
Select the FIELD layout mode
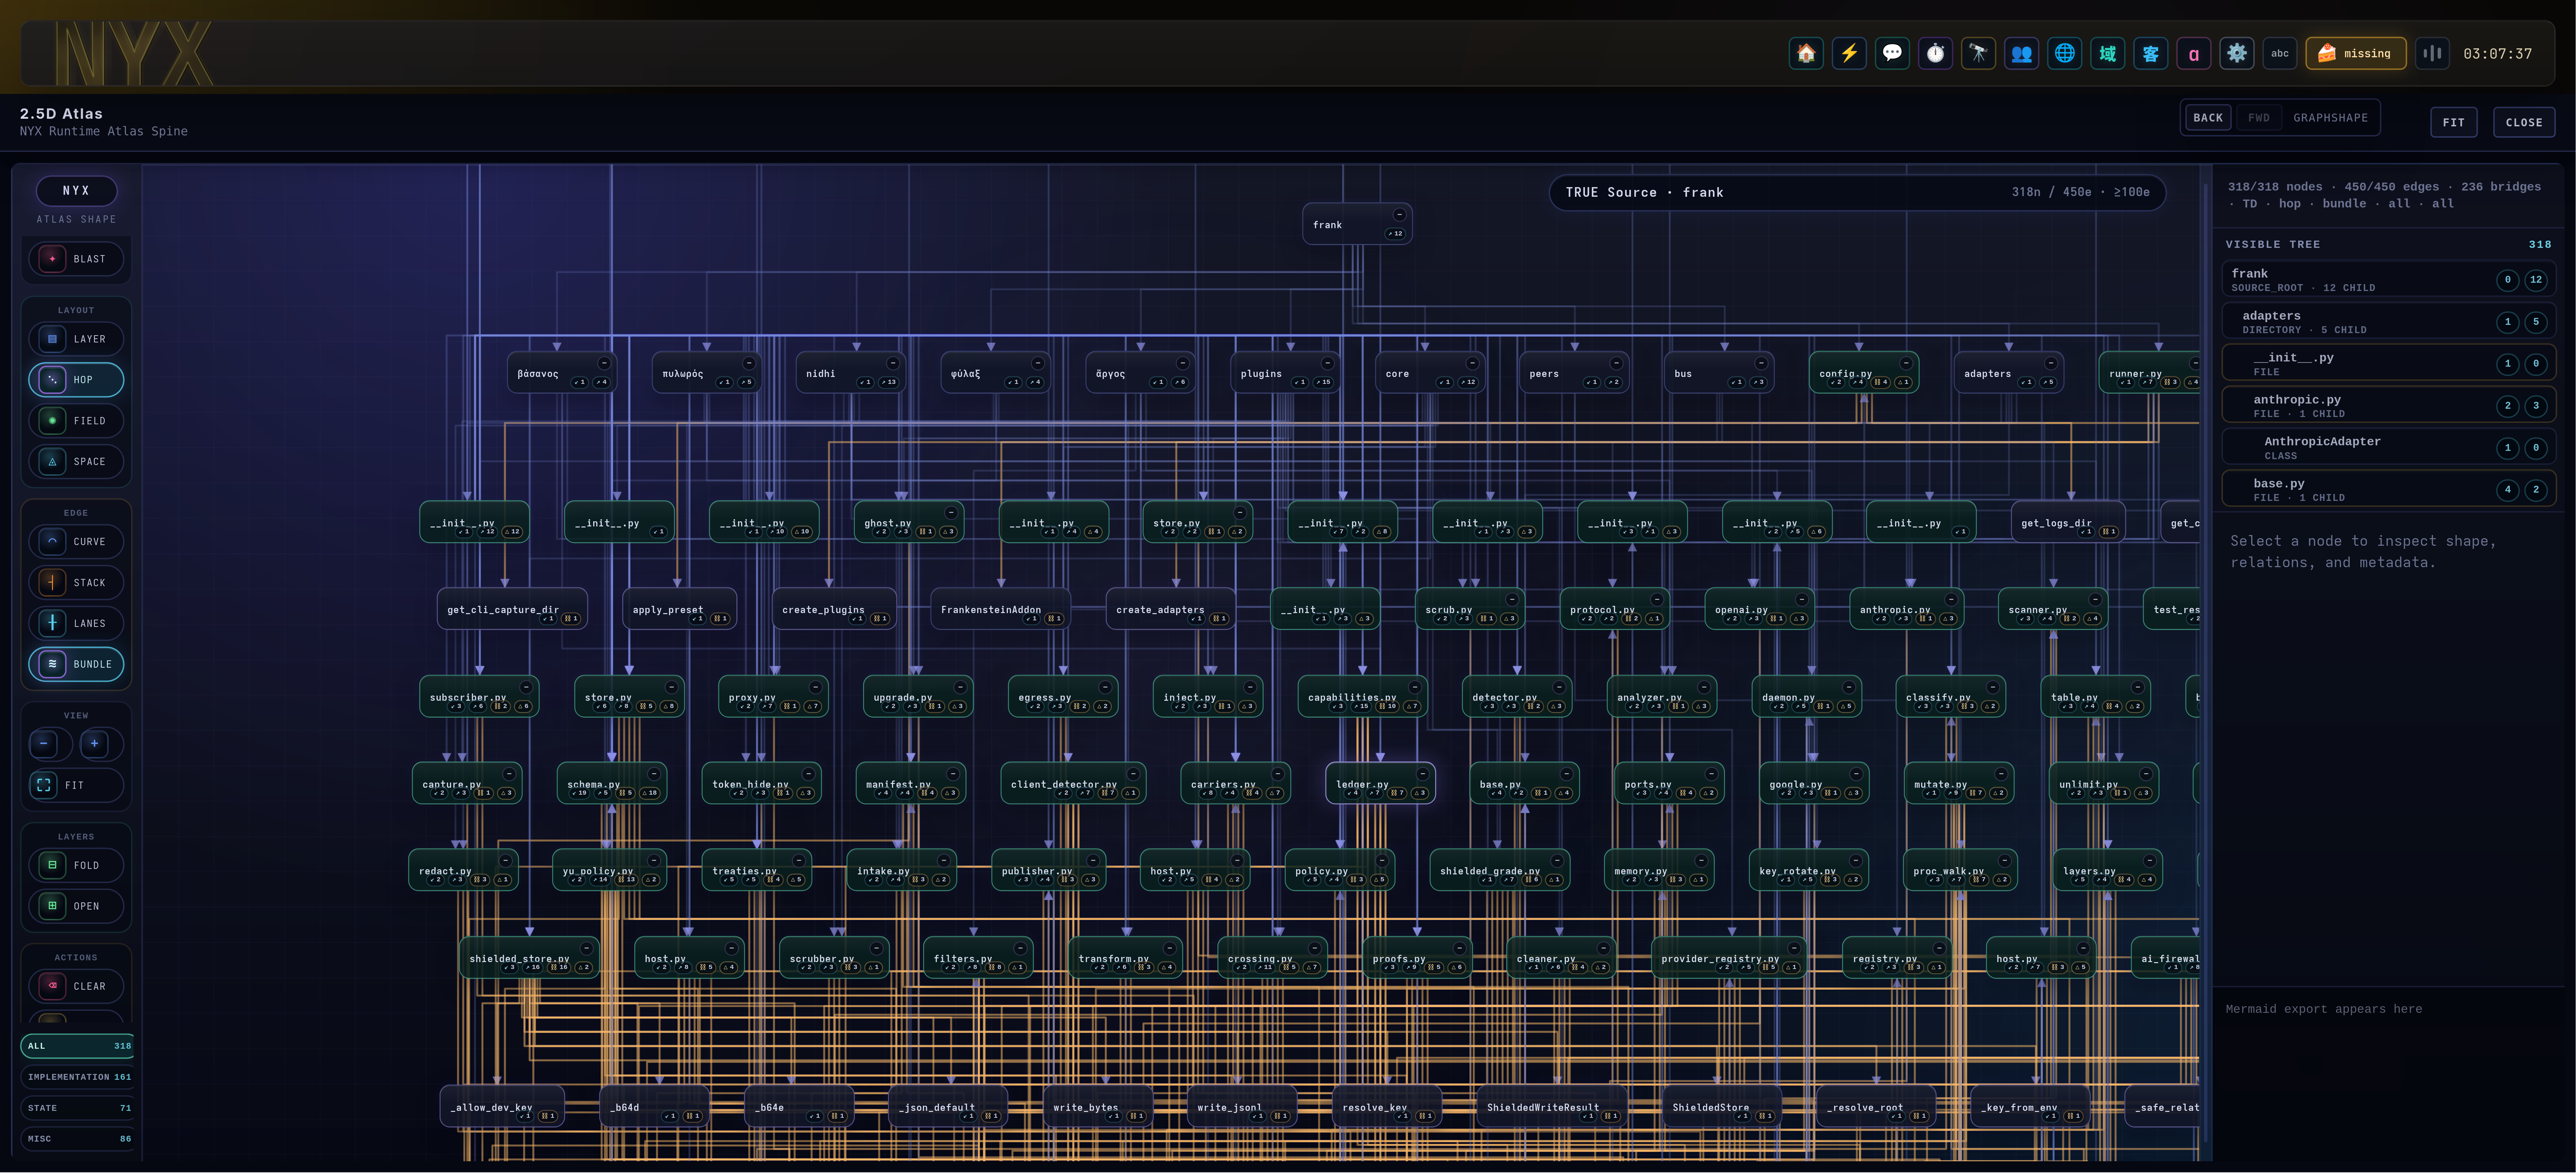(x=76, y=421)
